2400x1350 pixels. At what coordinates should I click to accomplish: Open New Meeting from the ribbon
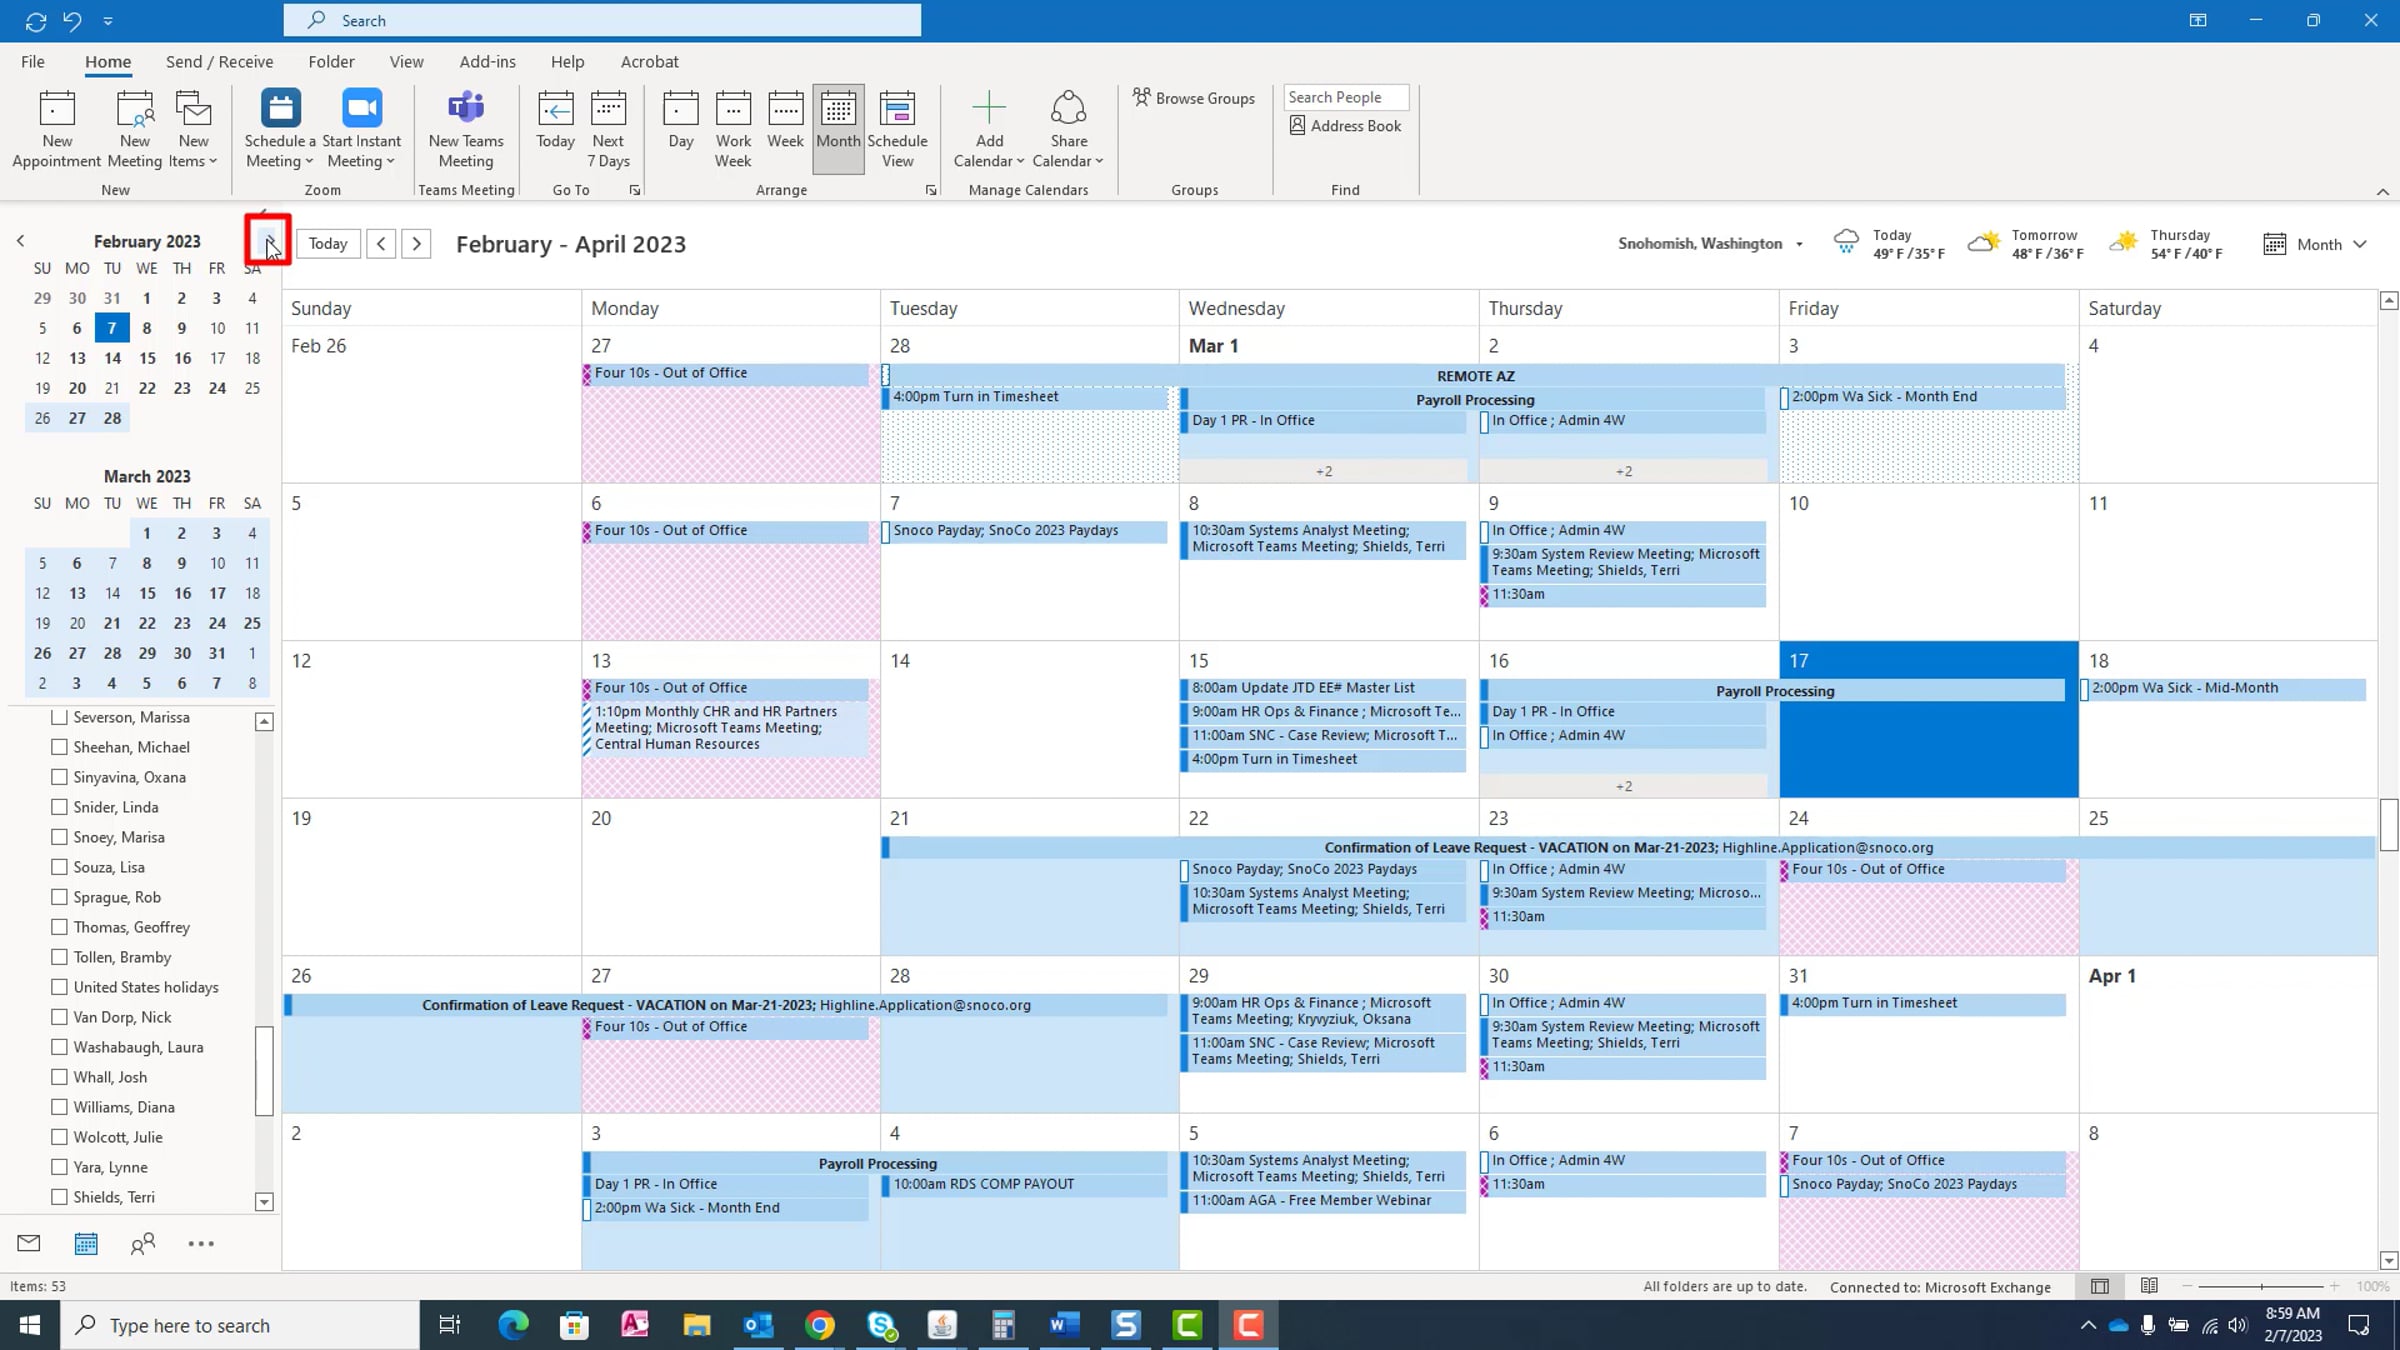(134, 130)
